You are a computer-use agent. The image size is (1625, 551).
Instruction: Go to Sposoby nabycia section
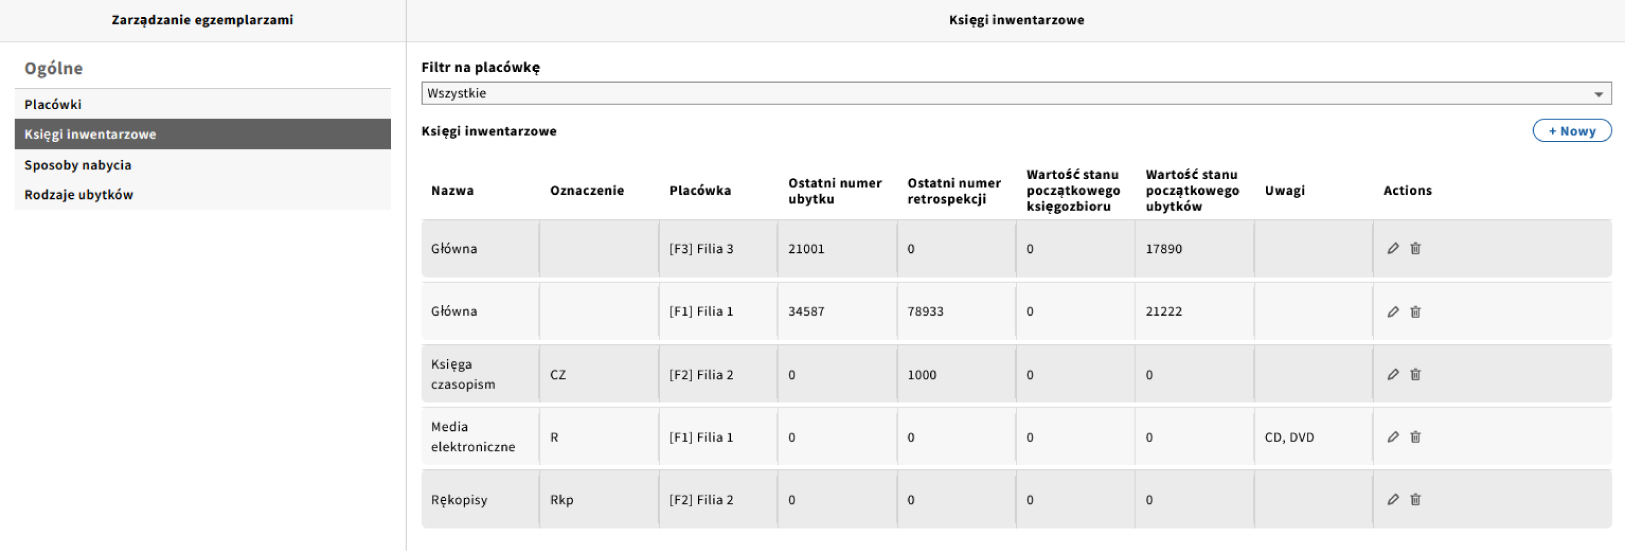pyautogui.click(x=78, y=165)
